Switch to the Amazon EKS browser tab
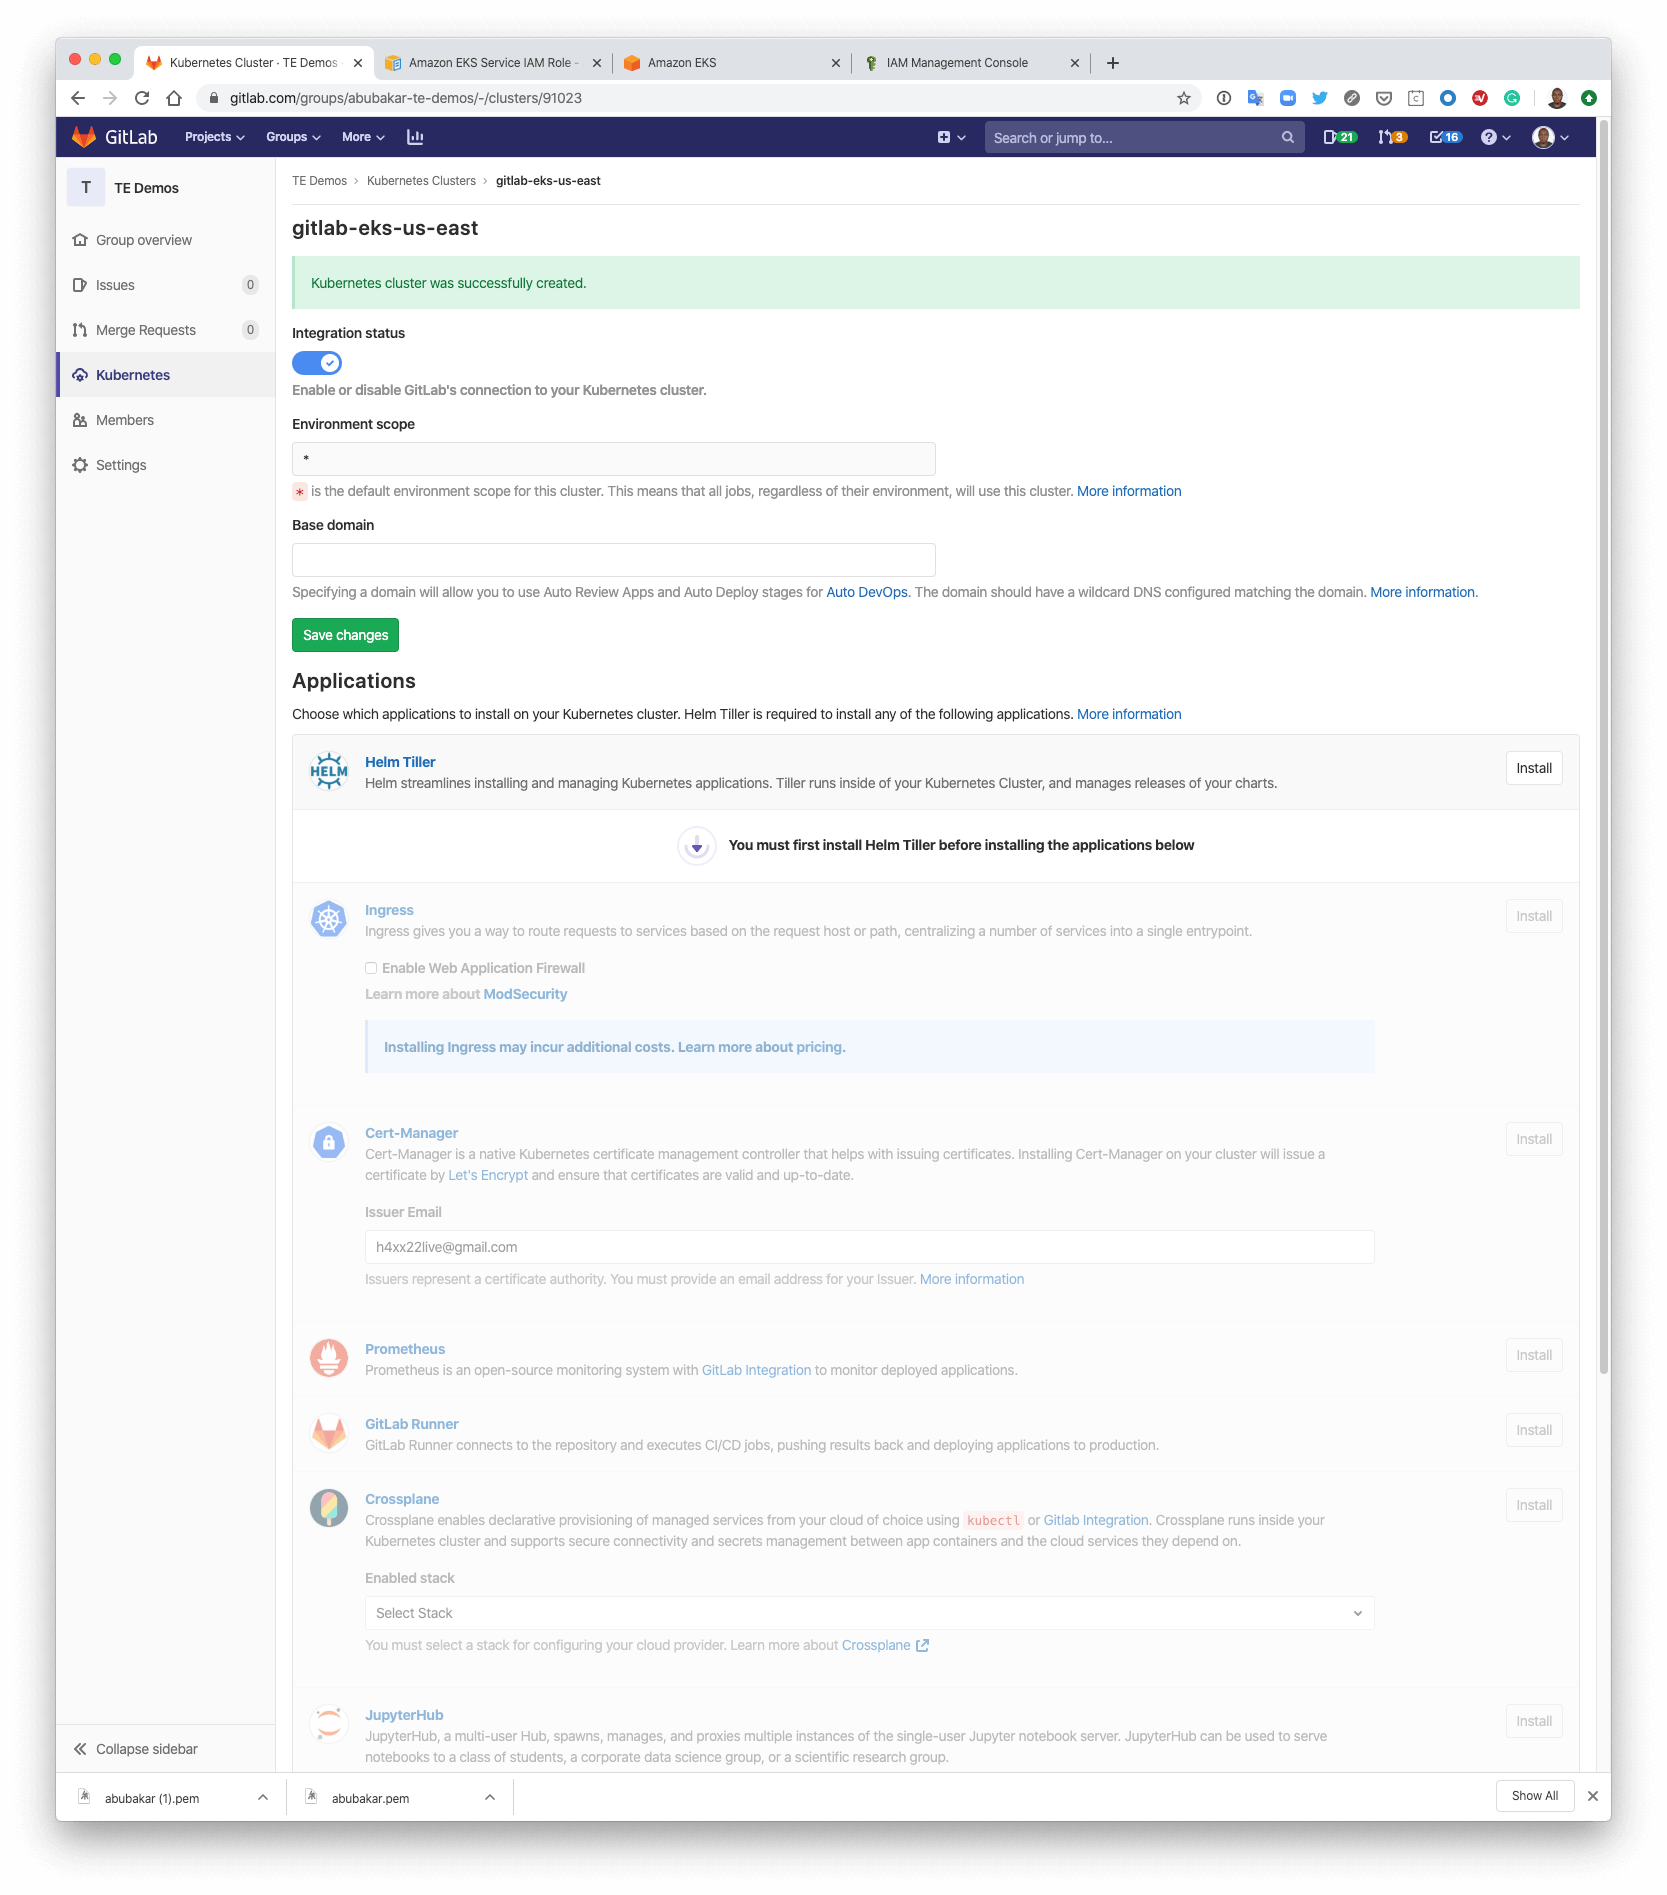This screenshot has height=1895, width=1667. 731,62
